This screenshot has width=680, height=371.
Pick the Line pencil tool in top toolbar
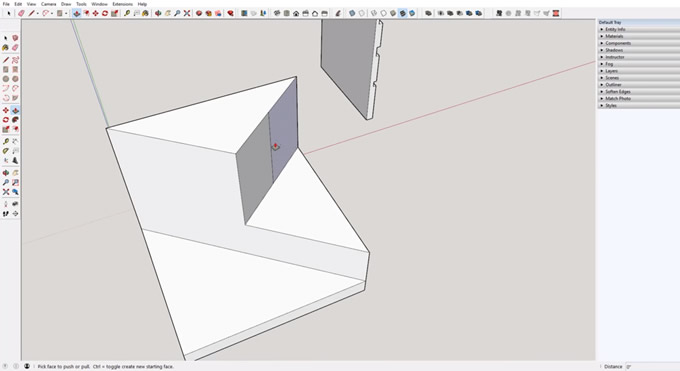pyautogui.click(x=31, y=13)
